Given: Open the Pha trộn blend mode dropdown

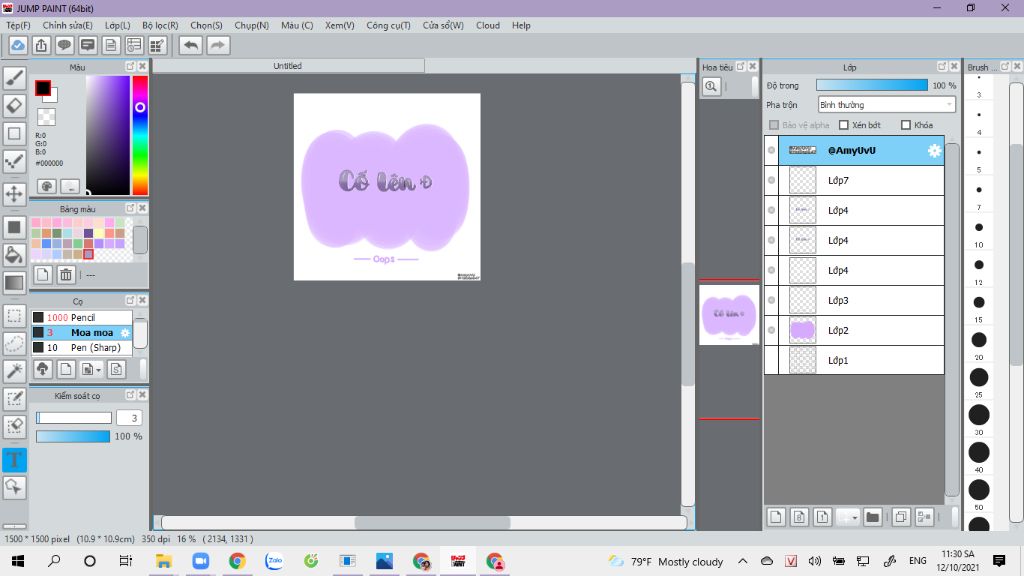Looking at the screenshot, I should pyautogui.click(x=886, y=104).
